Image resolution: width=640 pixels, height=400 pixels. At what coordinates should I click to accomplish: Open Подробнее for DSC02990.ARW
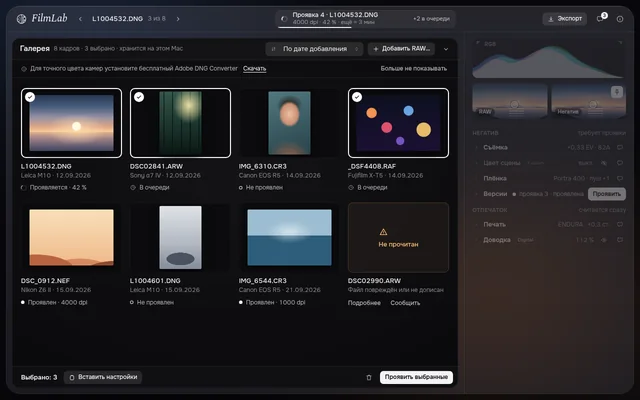364,303
